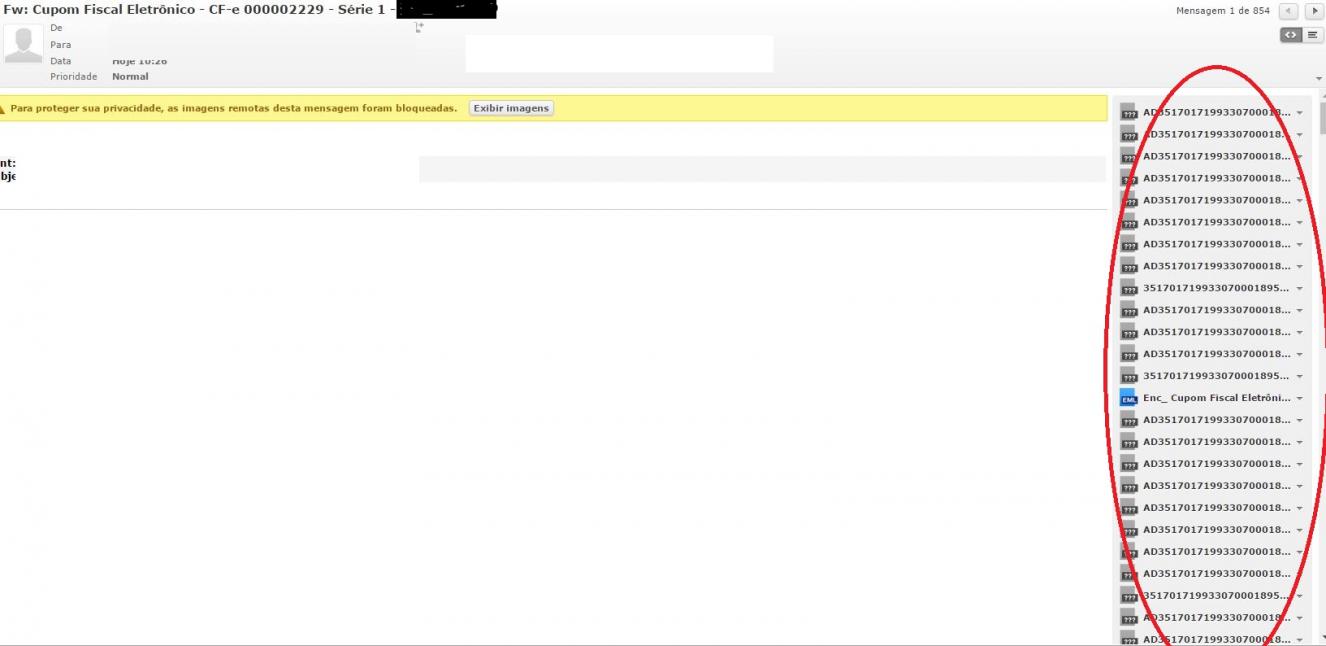Image resolution: width=1326 pixels, height=646 pixels.
Task: Click the 'Data' header label
Action: (x=60, y=61)
